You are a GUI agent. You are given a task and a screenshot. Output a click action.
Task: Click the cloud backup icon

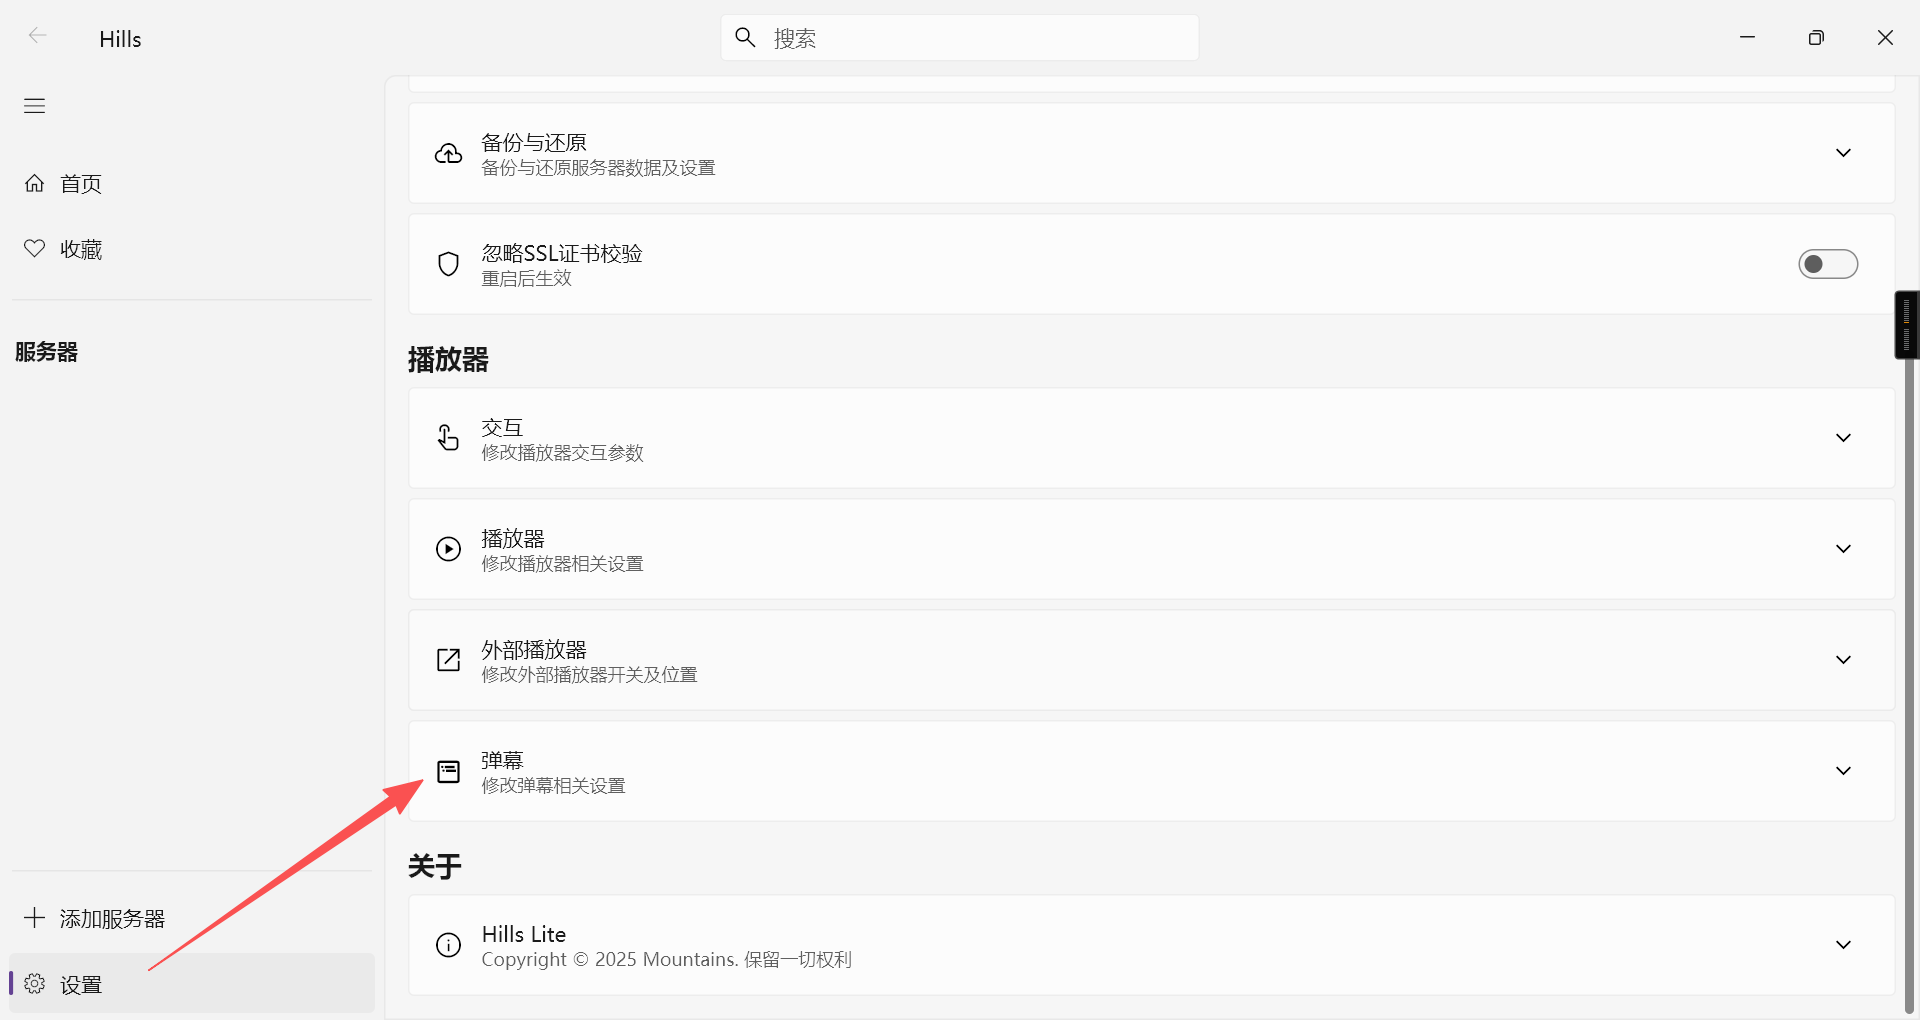tap(448, 154)
